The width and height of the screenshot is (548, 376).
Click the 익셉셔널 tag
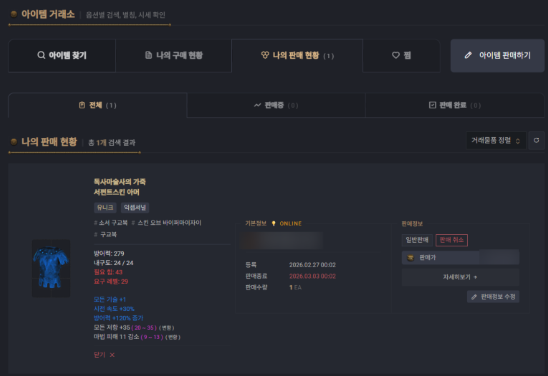pyautogui.click(x=135, y=208)
